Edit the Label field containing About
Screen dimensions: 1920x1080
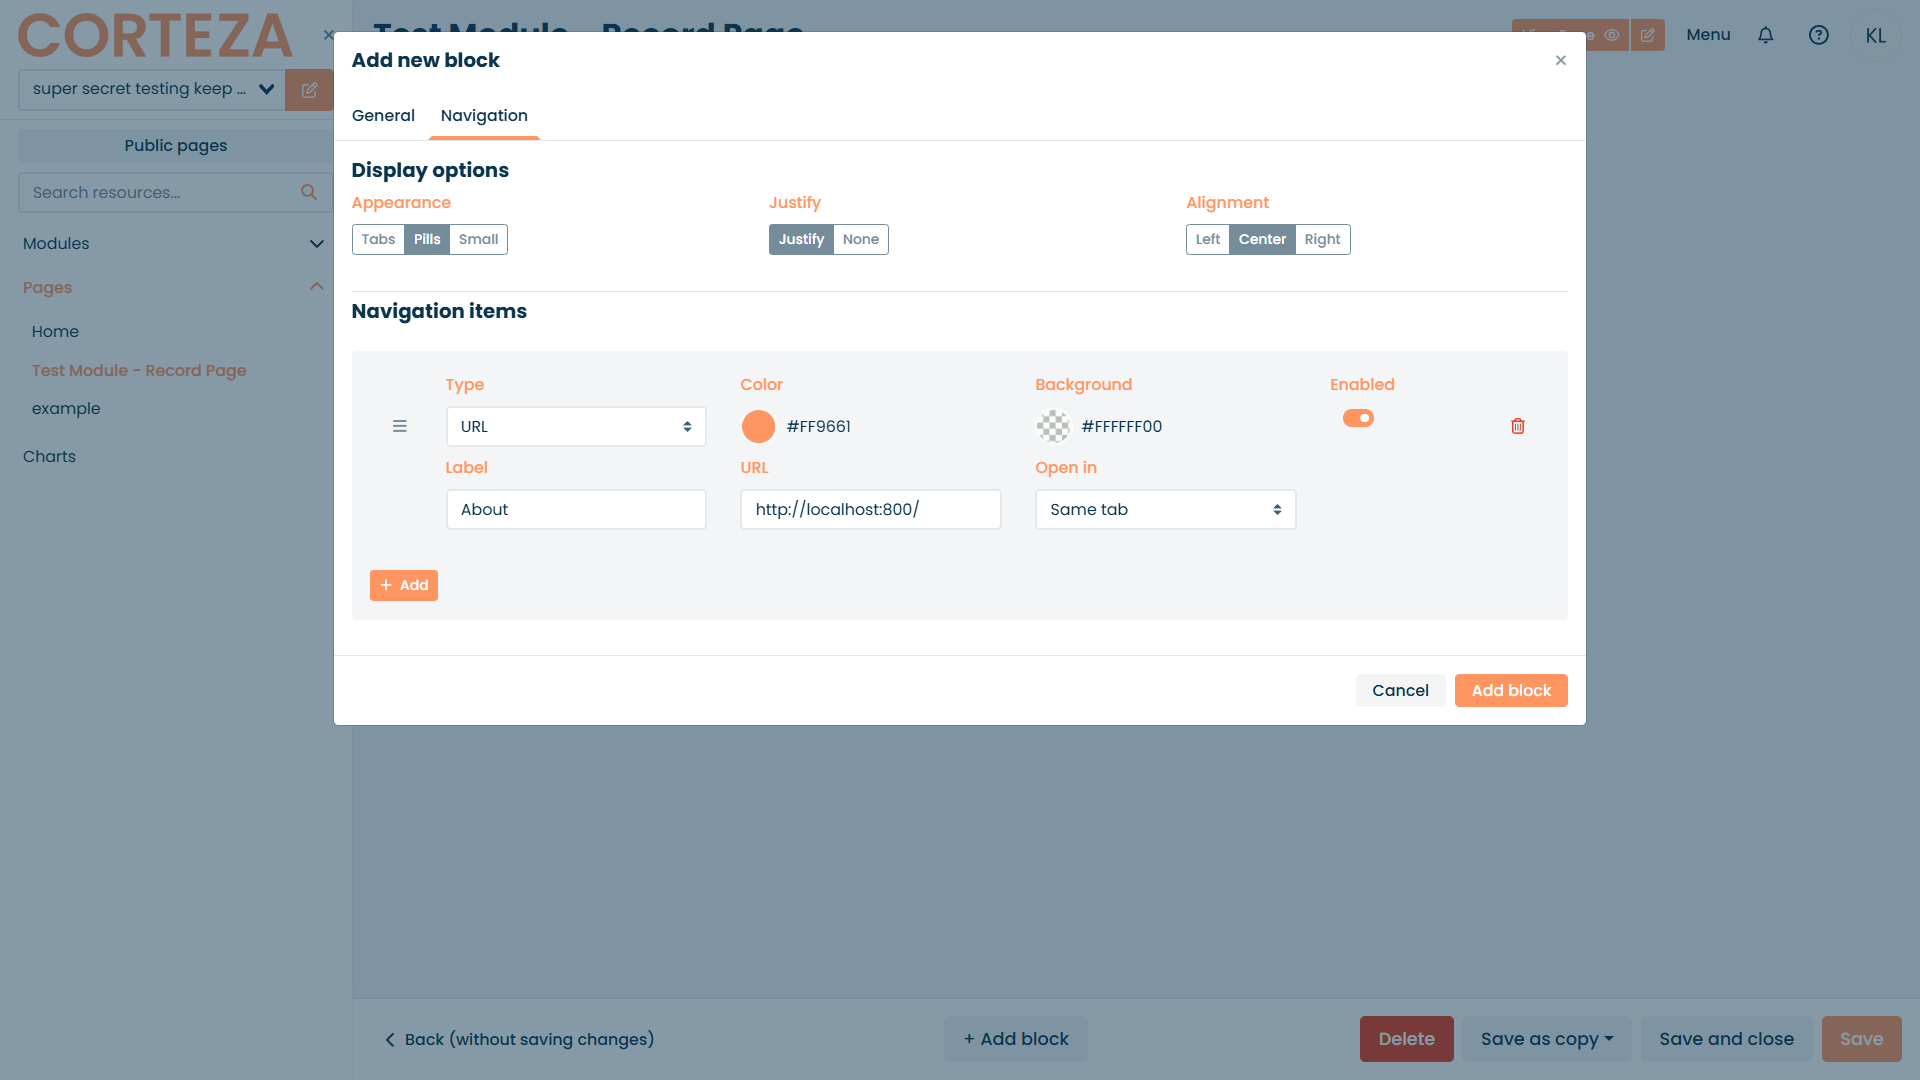576,509
